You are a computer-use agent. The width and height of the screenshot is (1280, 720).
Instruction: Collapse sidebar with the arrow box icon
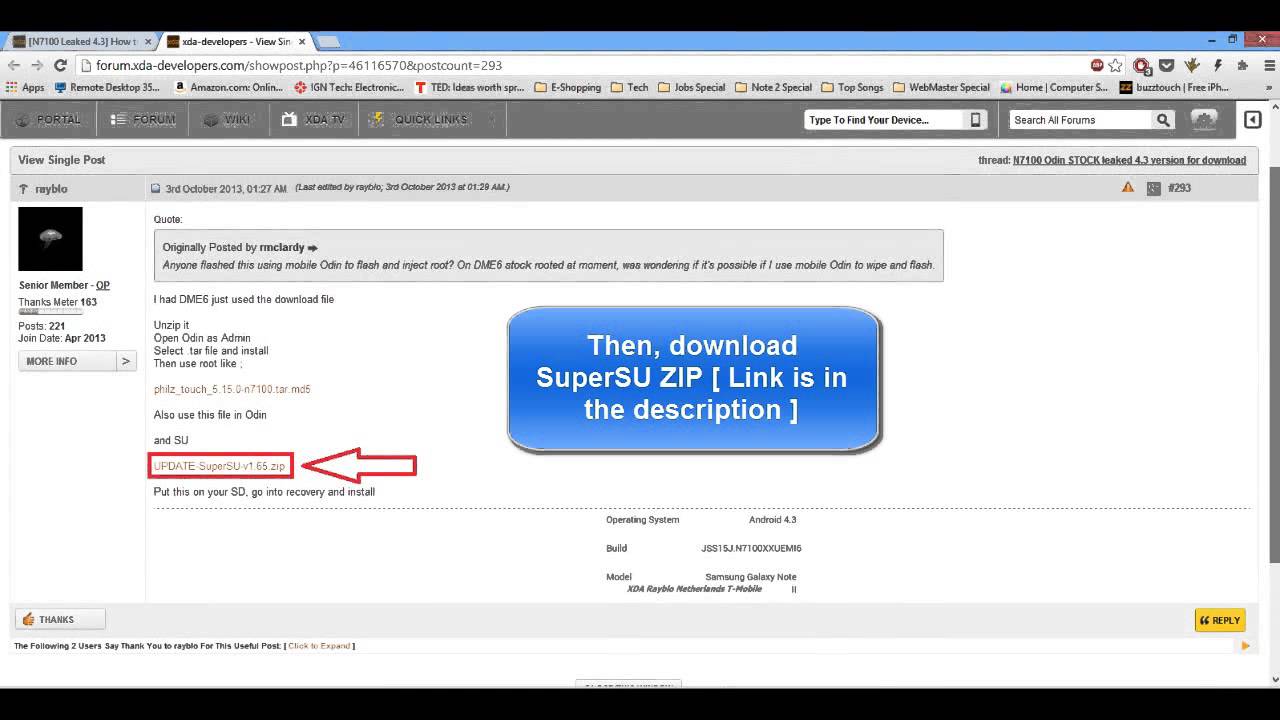point(1252,120)
